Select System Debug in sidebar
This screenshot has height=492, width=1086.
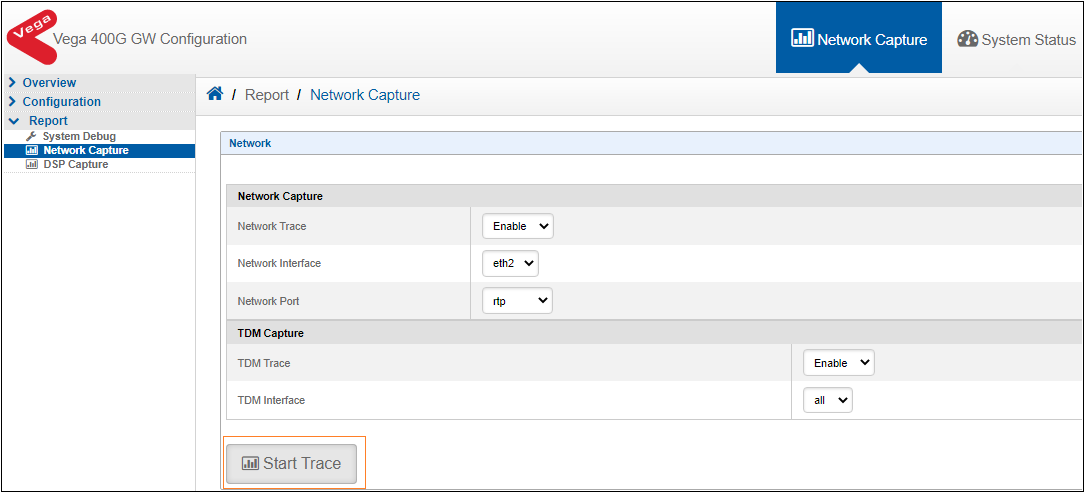coord(79,137)
